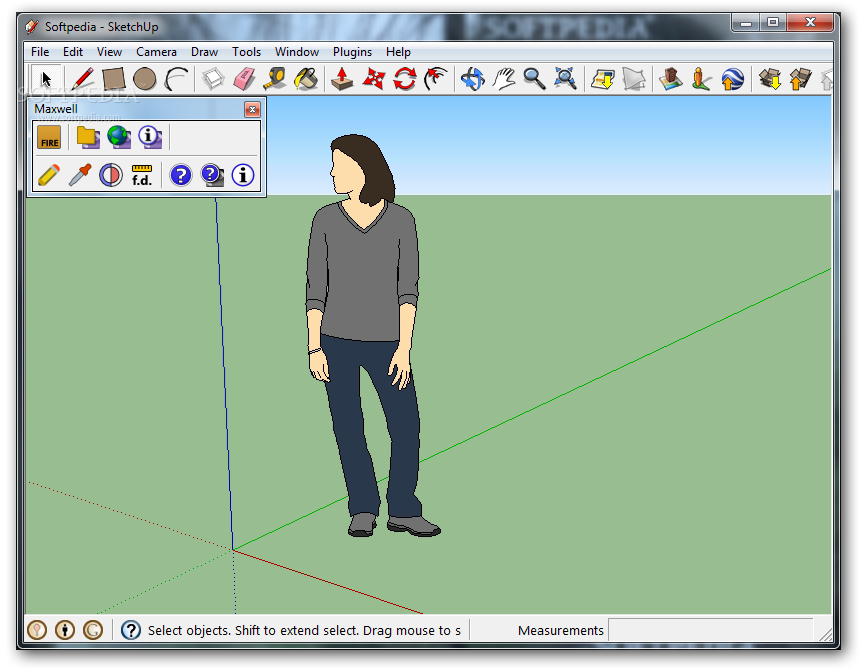
Task: Click Get Models download box icon
Action: (770, 79)
